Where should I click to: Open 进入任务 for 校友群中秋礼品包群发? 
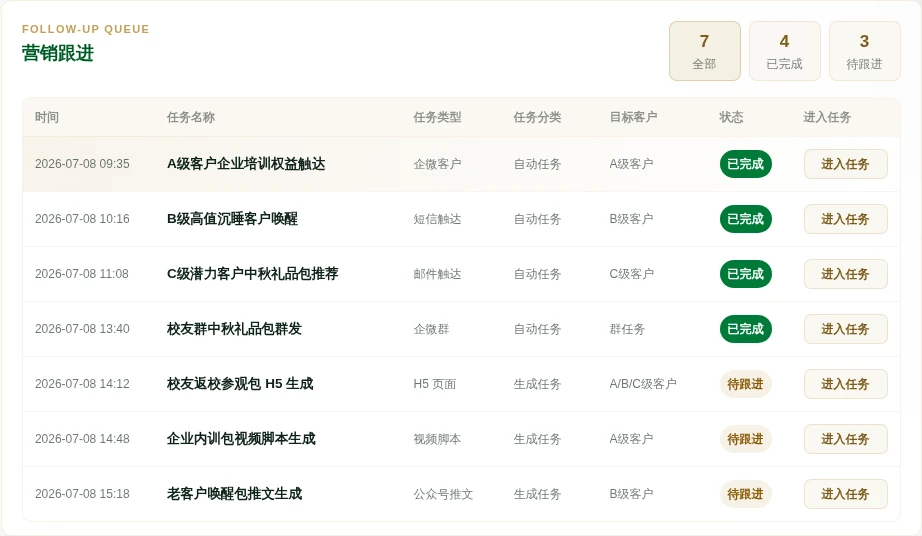point(845,329)
